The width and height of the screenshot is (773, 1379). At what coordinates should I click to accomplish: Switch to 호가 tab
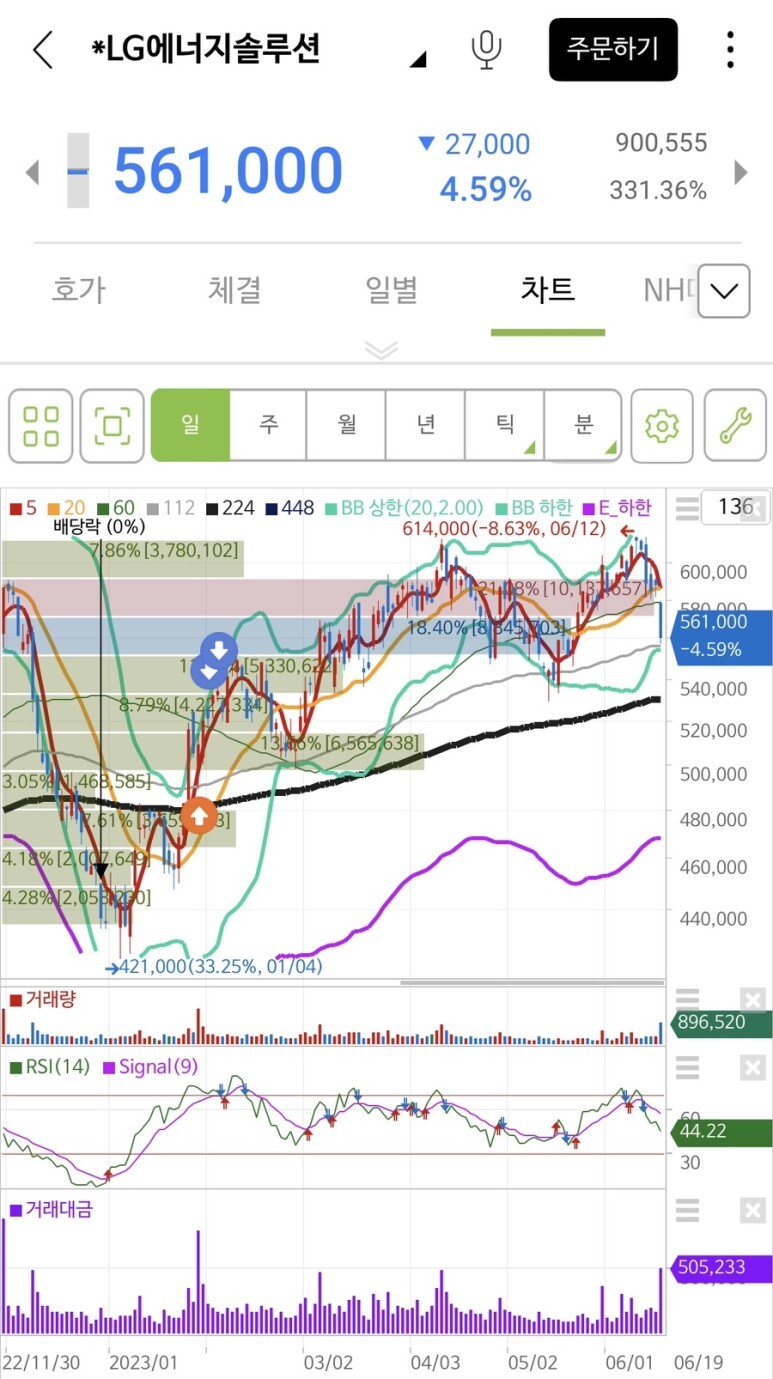(x=78, y=290)
